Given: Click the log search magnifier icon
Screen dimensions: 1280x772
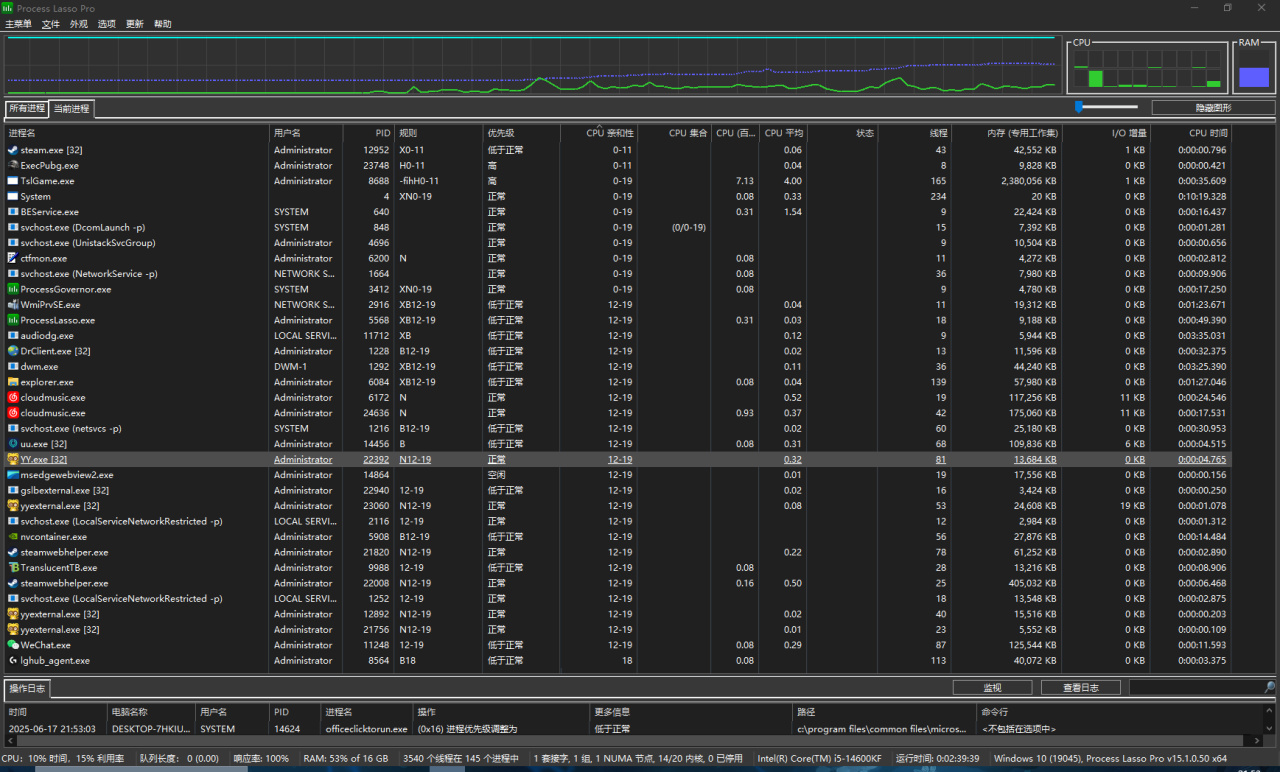Looking at the screenshot, I should point(1270,688).
